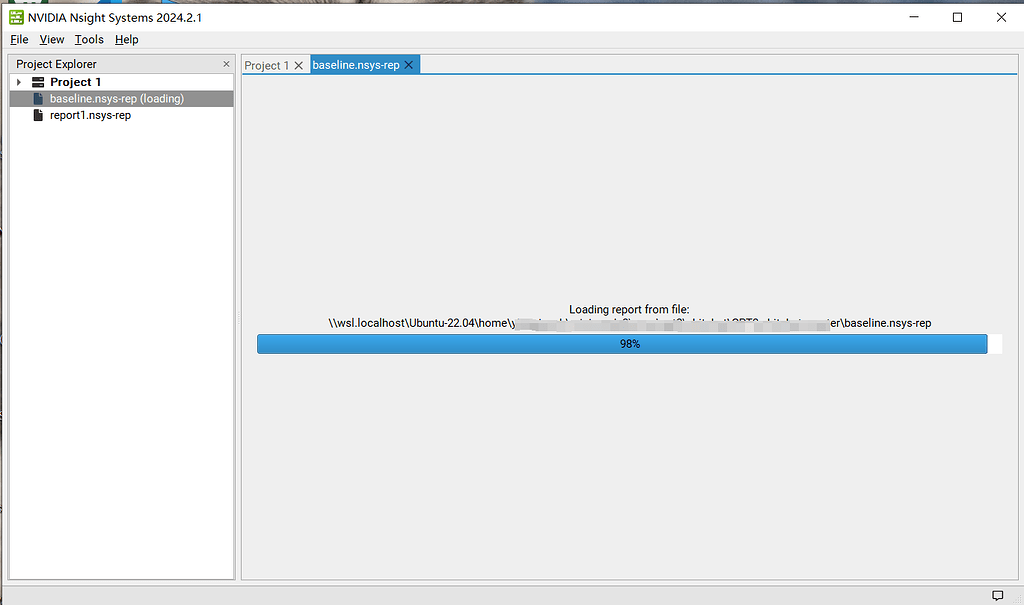Open the File menu
This screenshot has height=605, width=1024.
pos(19,39)
